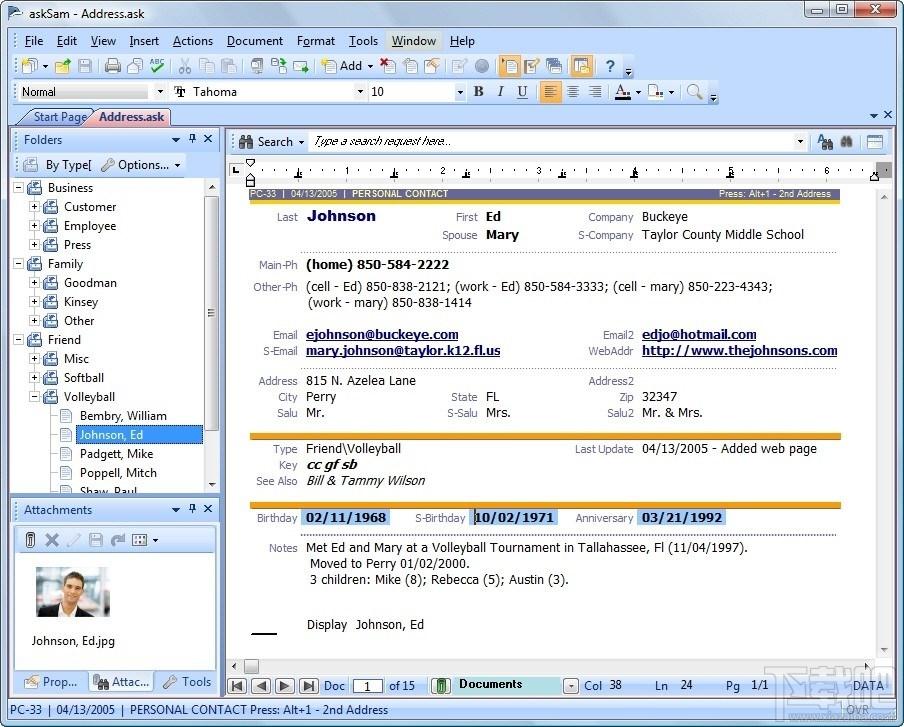Click the Print icon in the toolbar
The width and height of the screenshot is (904, 727).
point(112,67)
